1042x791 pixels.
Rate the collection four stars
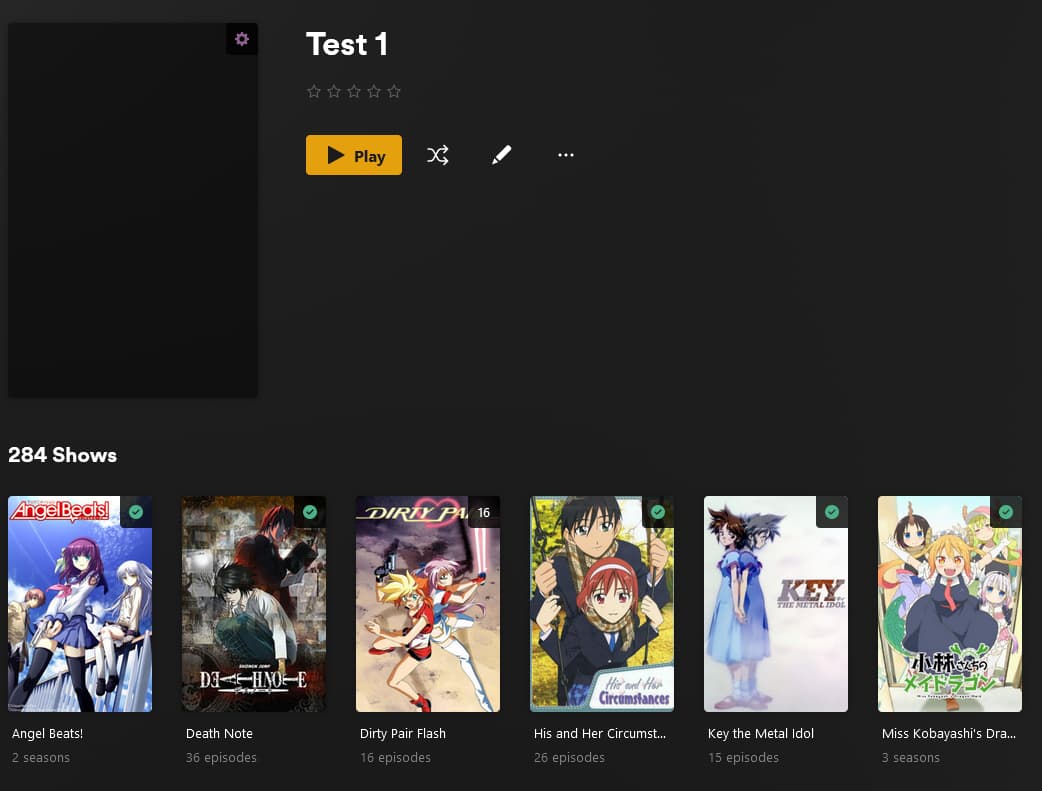[374, 91]
